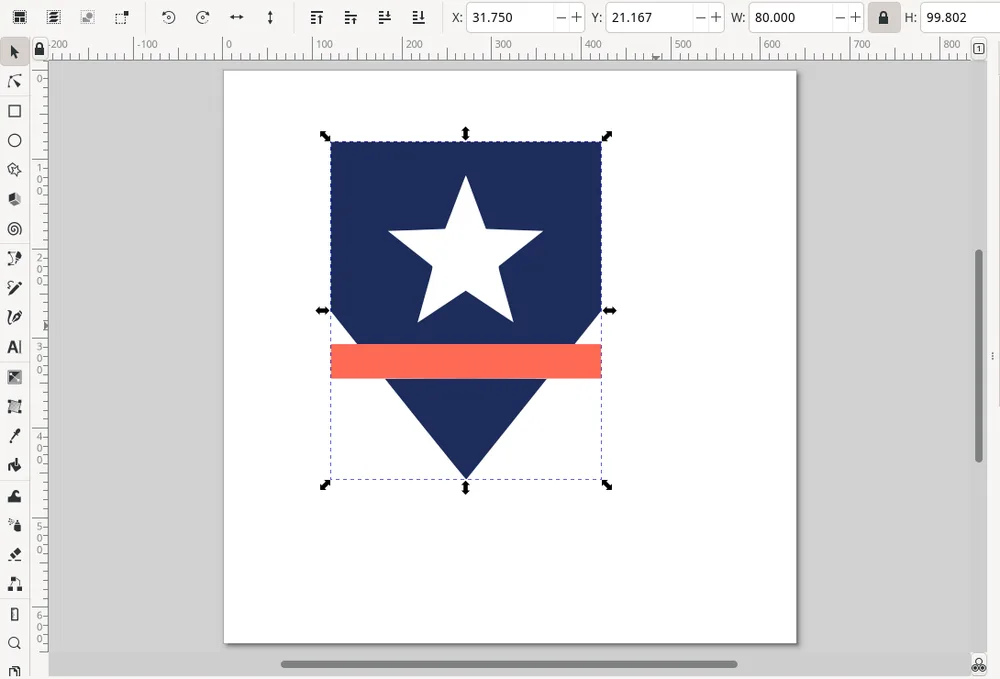Select the Pages tool
The image size is (1000, 679).
click(15, 671)
